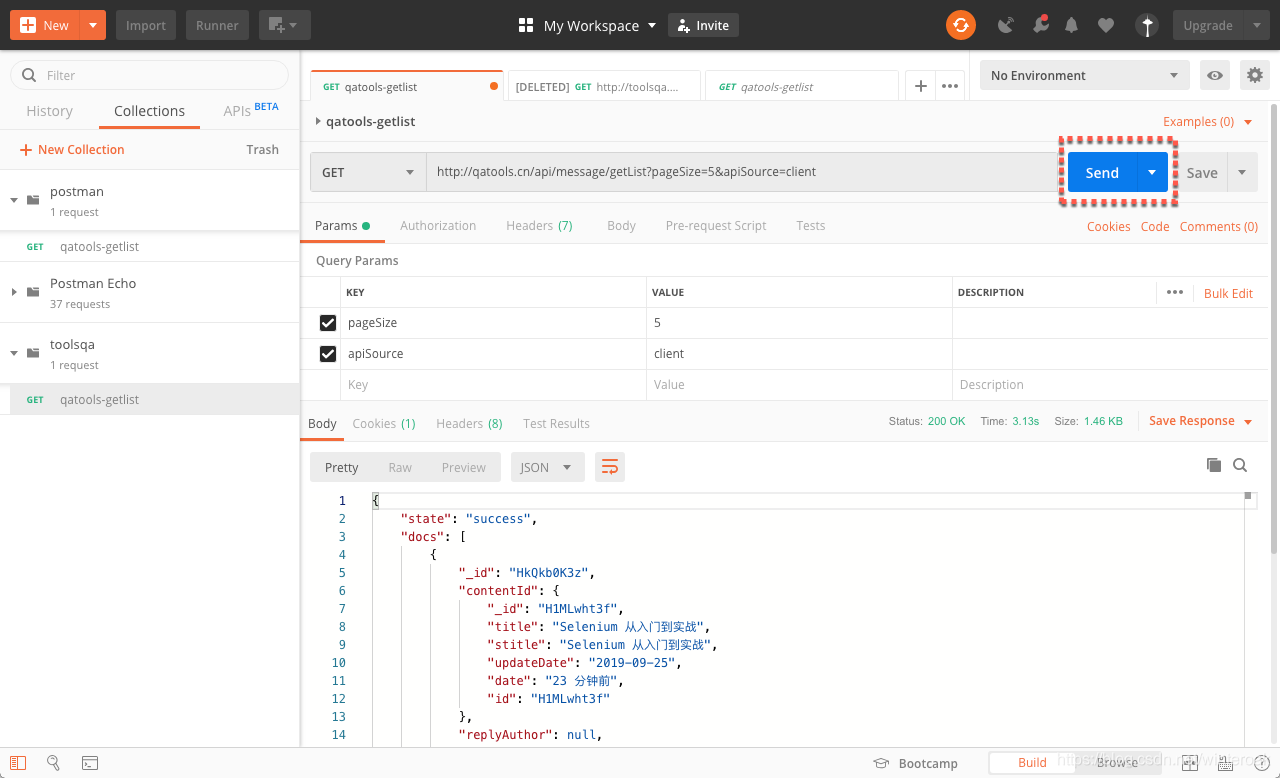
Task: Switch to Browse mode
Action: (1117, 762)
